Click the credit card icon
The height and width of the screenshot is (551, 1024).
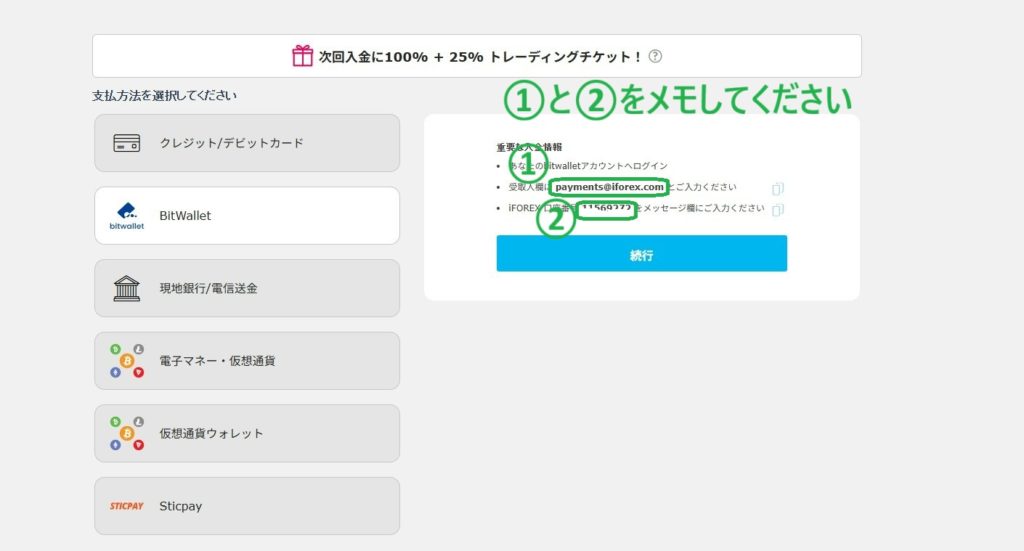pos(126,143)
